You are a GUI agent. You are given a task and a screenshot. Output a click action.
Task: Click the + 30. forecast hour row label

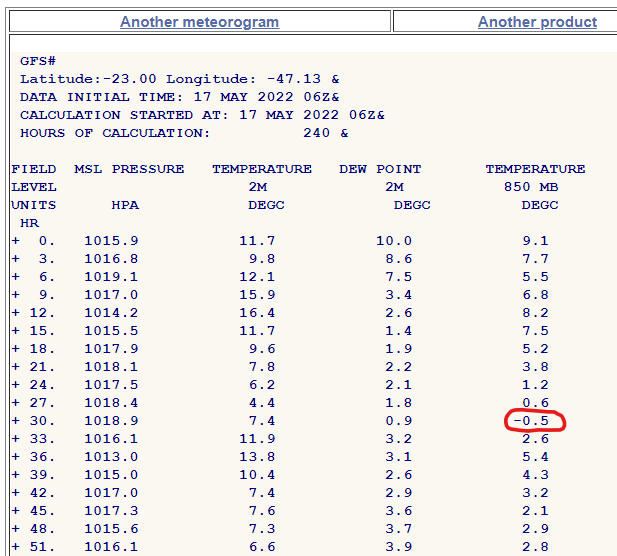pos(33,421)
